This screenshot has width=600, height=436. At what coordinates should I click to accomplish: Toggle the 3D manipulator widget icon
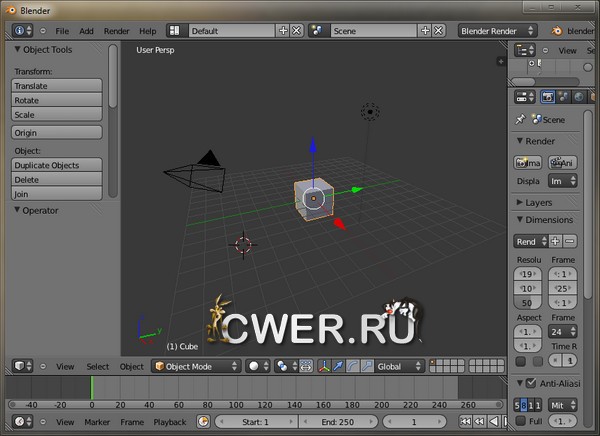pos(323,367)
